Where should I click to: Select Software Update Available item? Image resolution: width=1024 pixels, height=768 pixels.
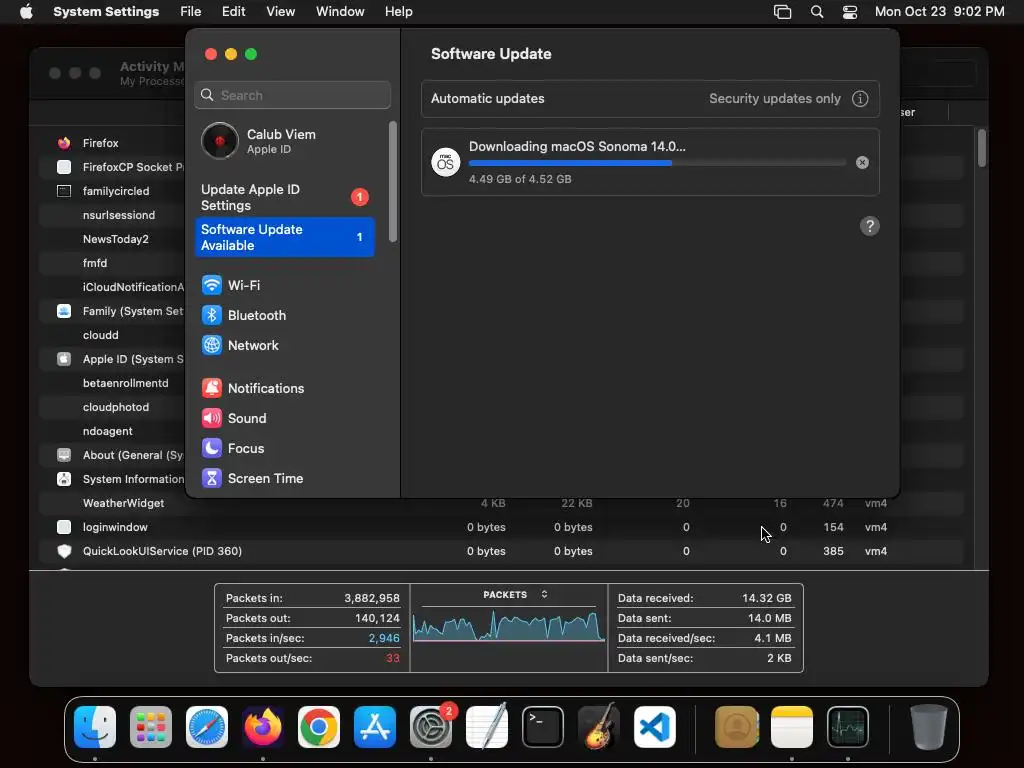click(x=285, y=237)
